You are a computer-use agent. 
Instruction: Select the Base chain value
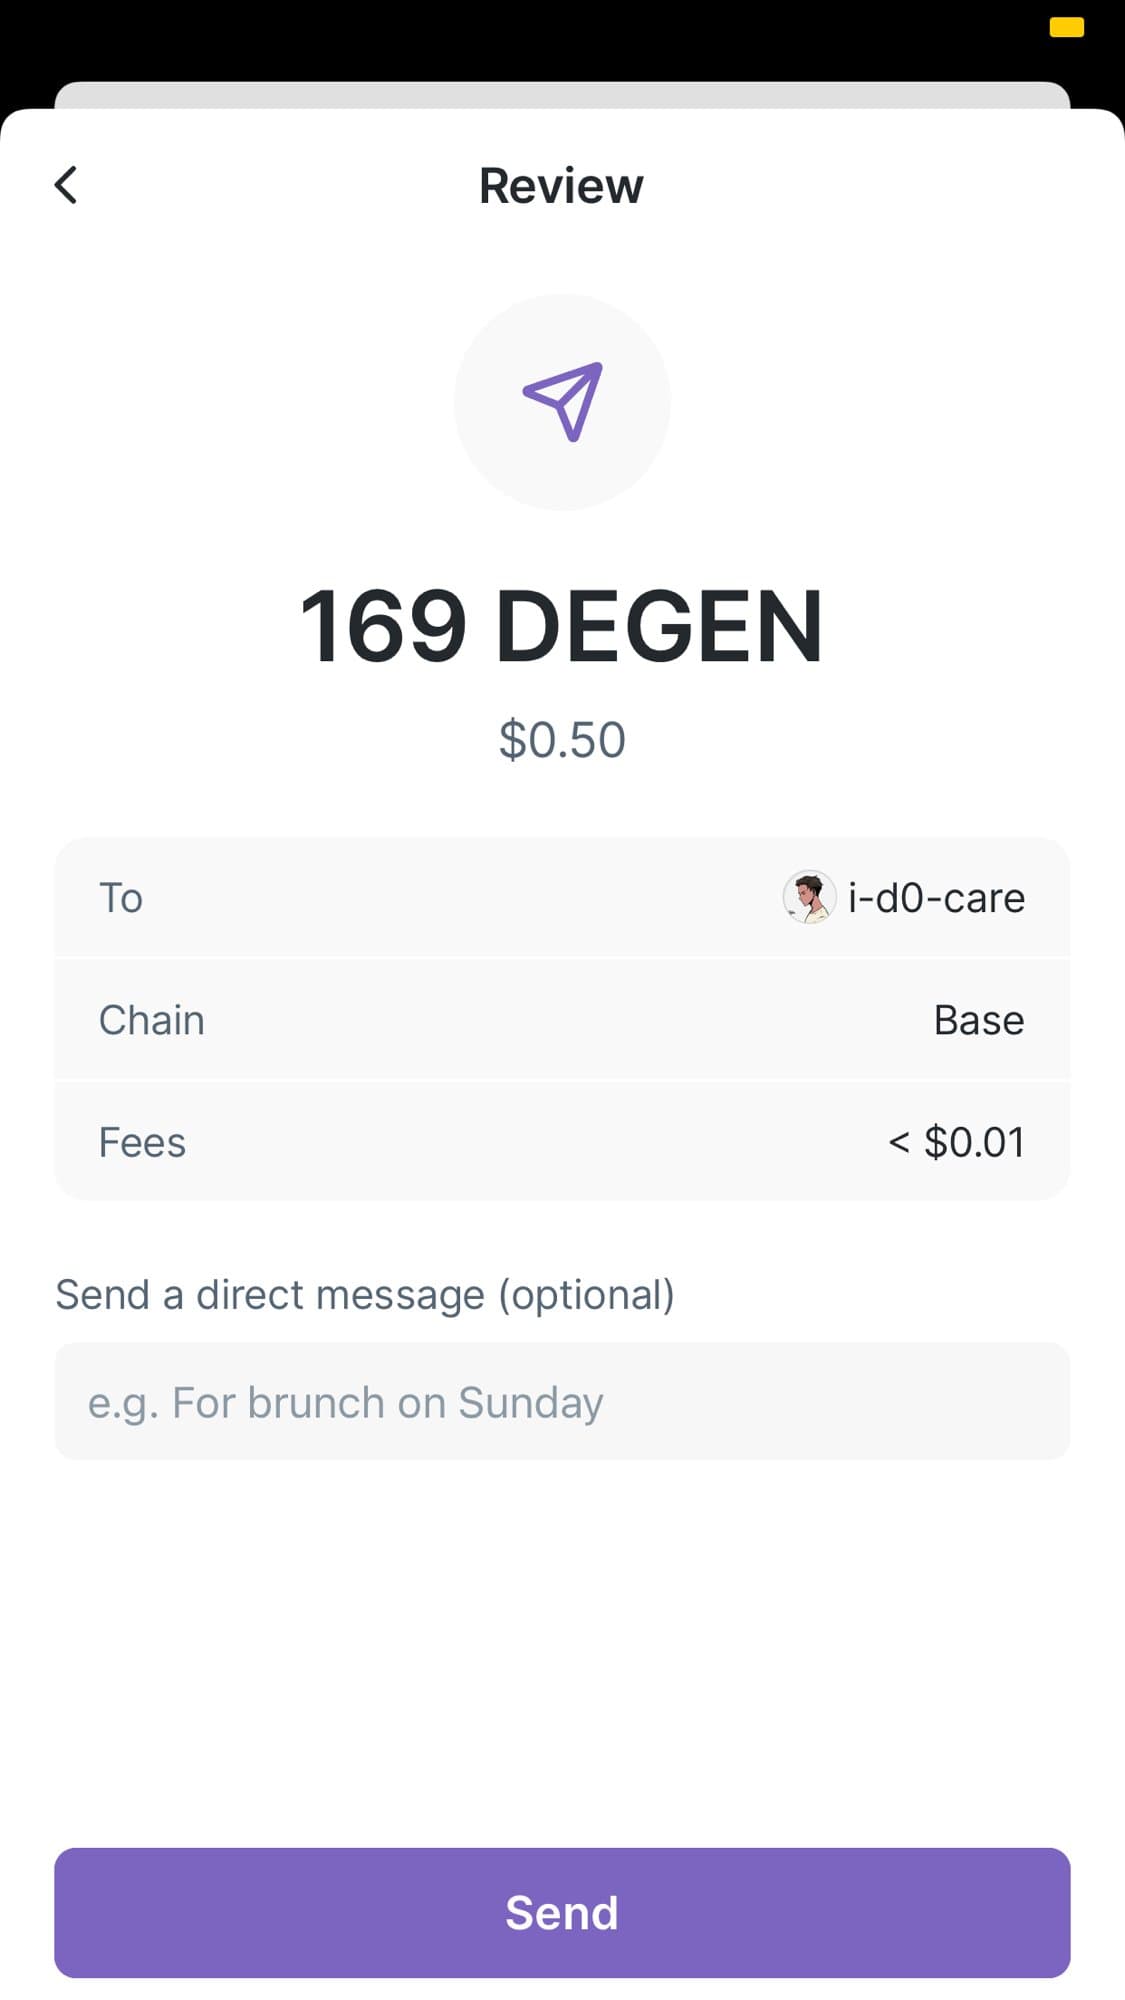pos(978,1020)
